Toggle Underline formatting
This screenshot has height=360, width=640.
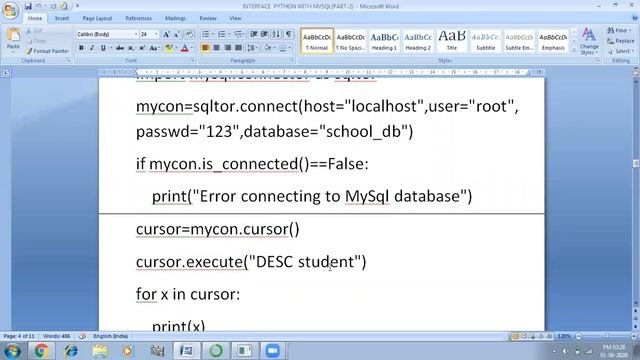103,48
